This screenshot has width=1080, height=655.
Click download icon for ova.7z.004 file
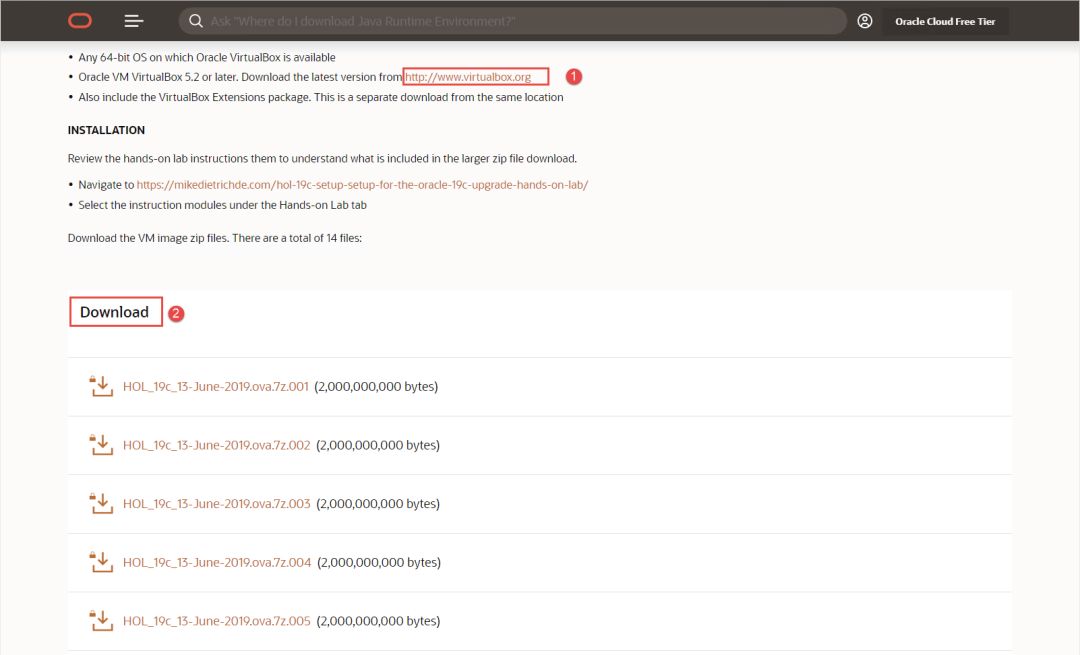coord(101,562)
